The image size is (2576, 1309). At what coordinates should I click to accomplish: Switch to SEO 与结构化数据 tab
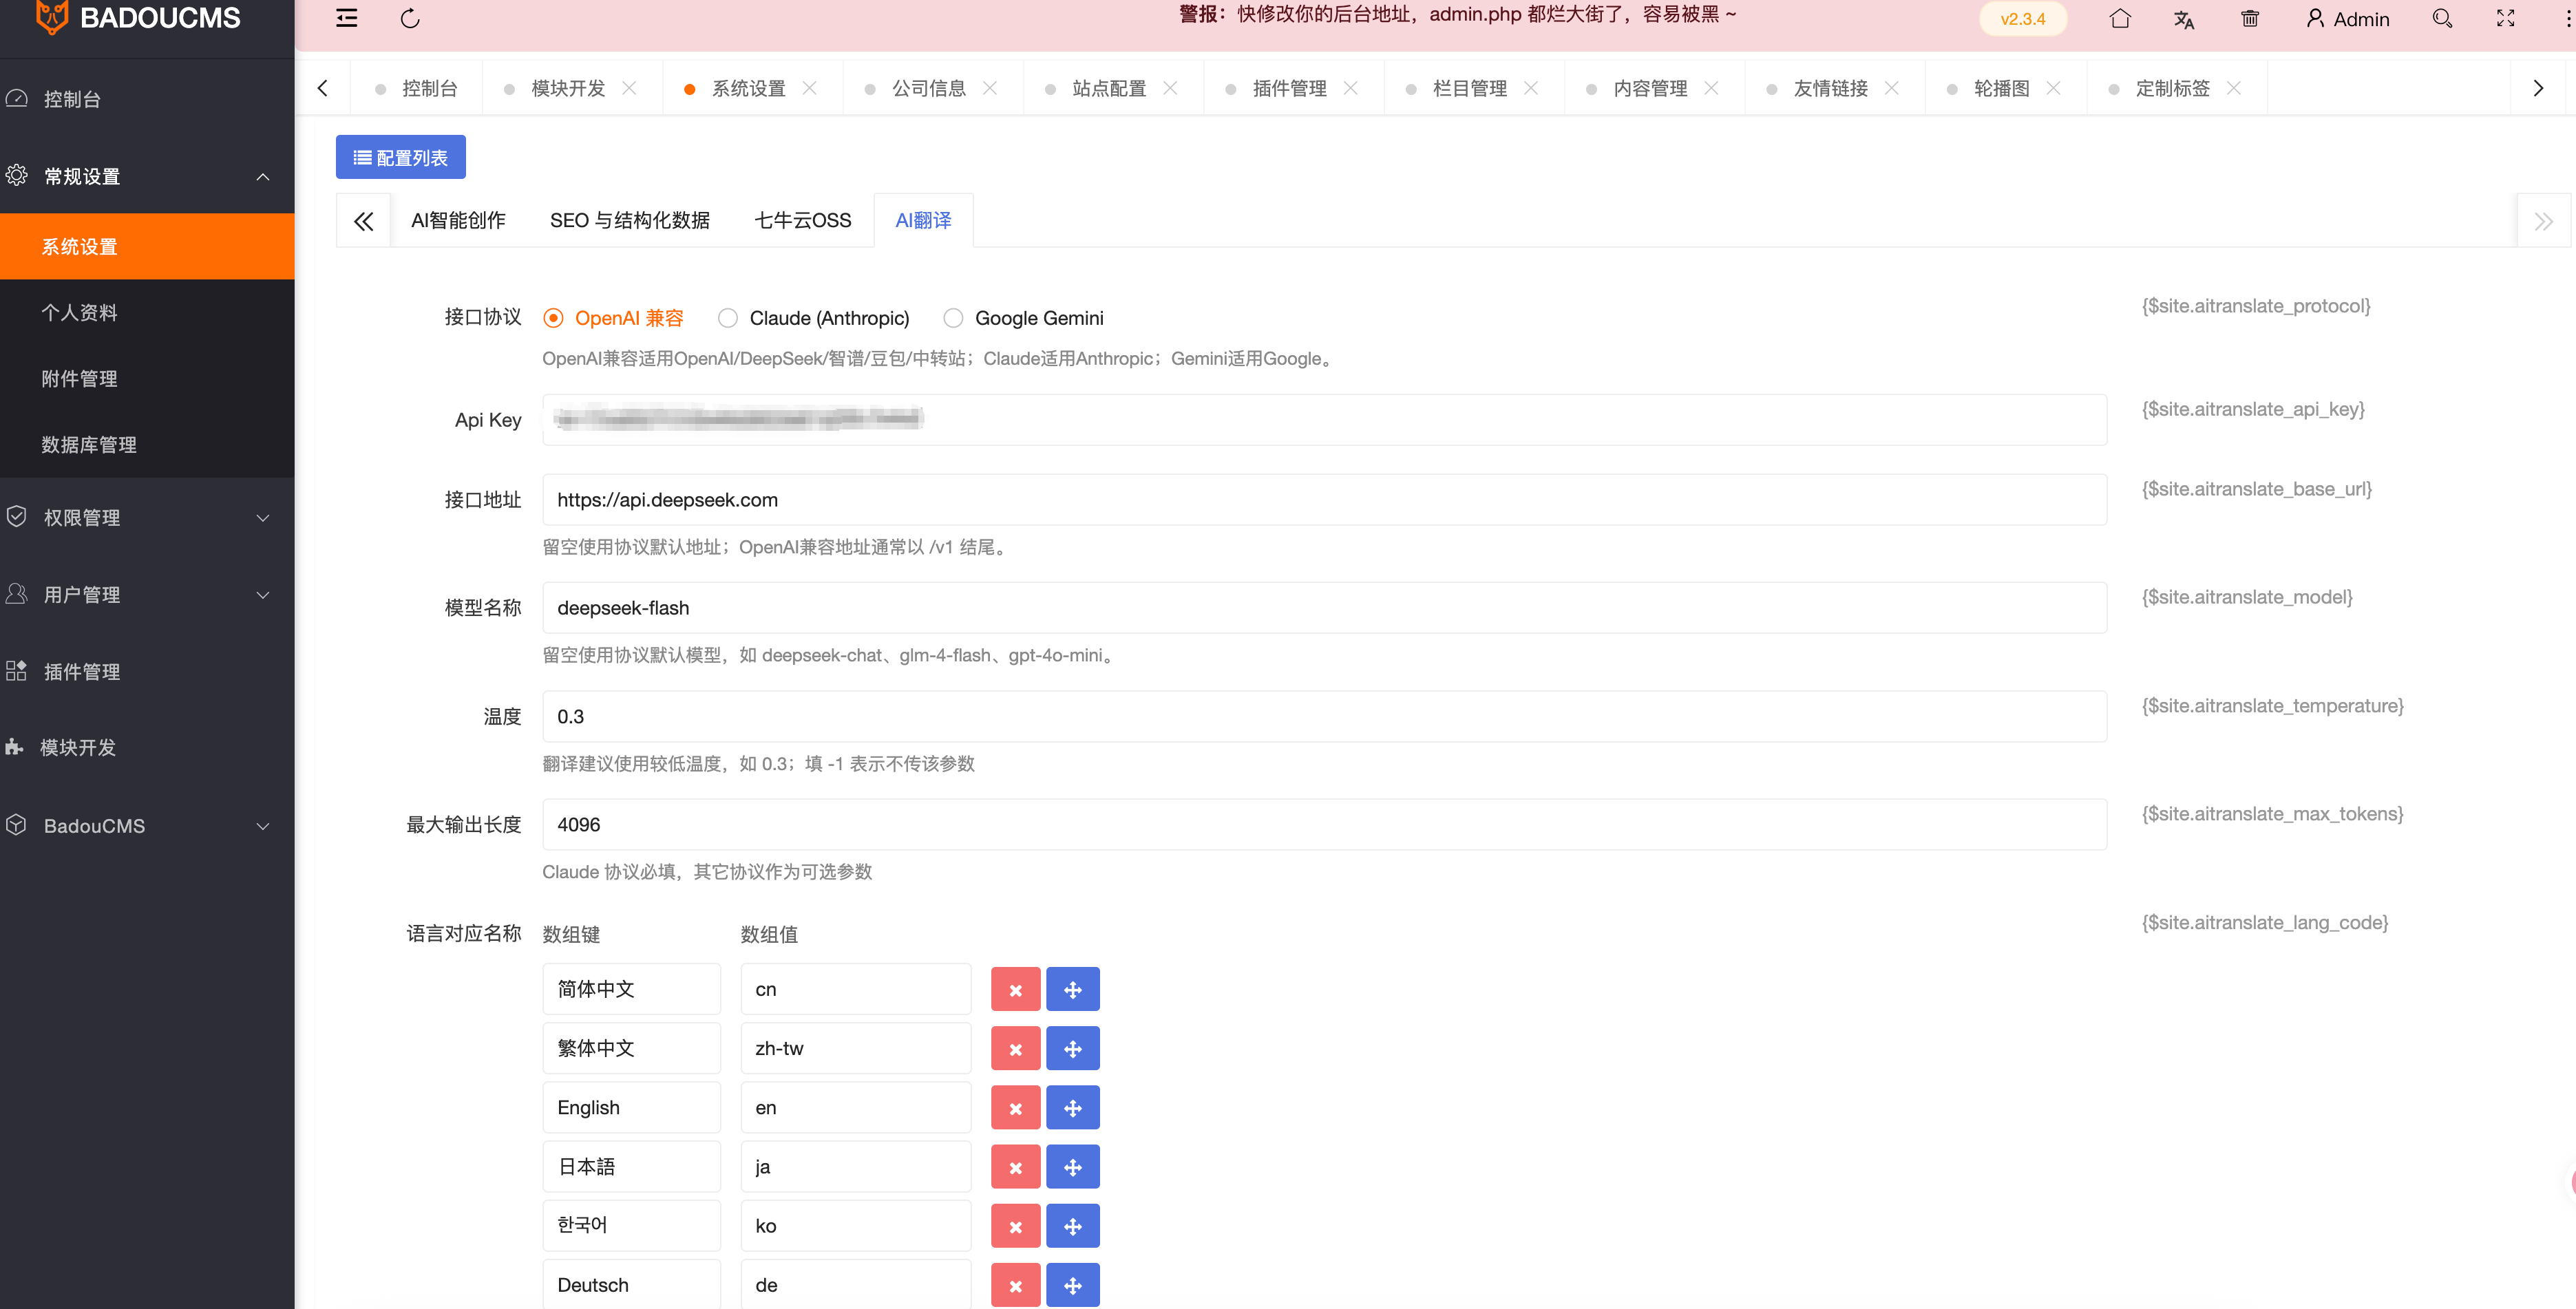[x=630, y=220]
